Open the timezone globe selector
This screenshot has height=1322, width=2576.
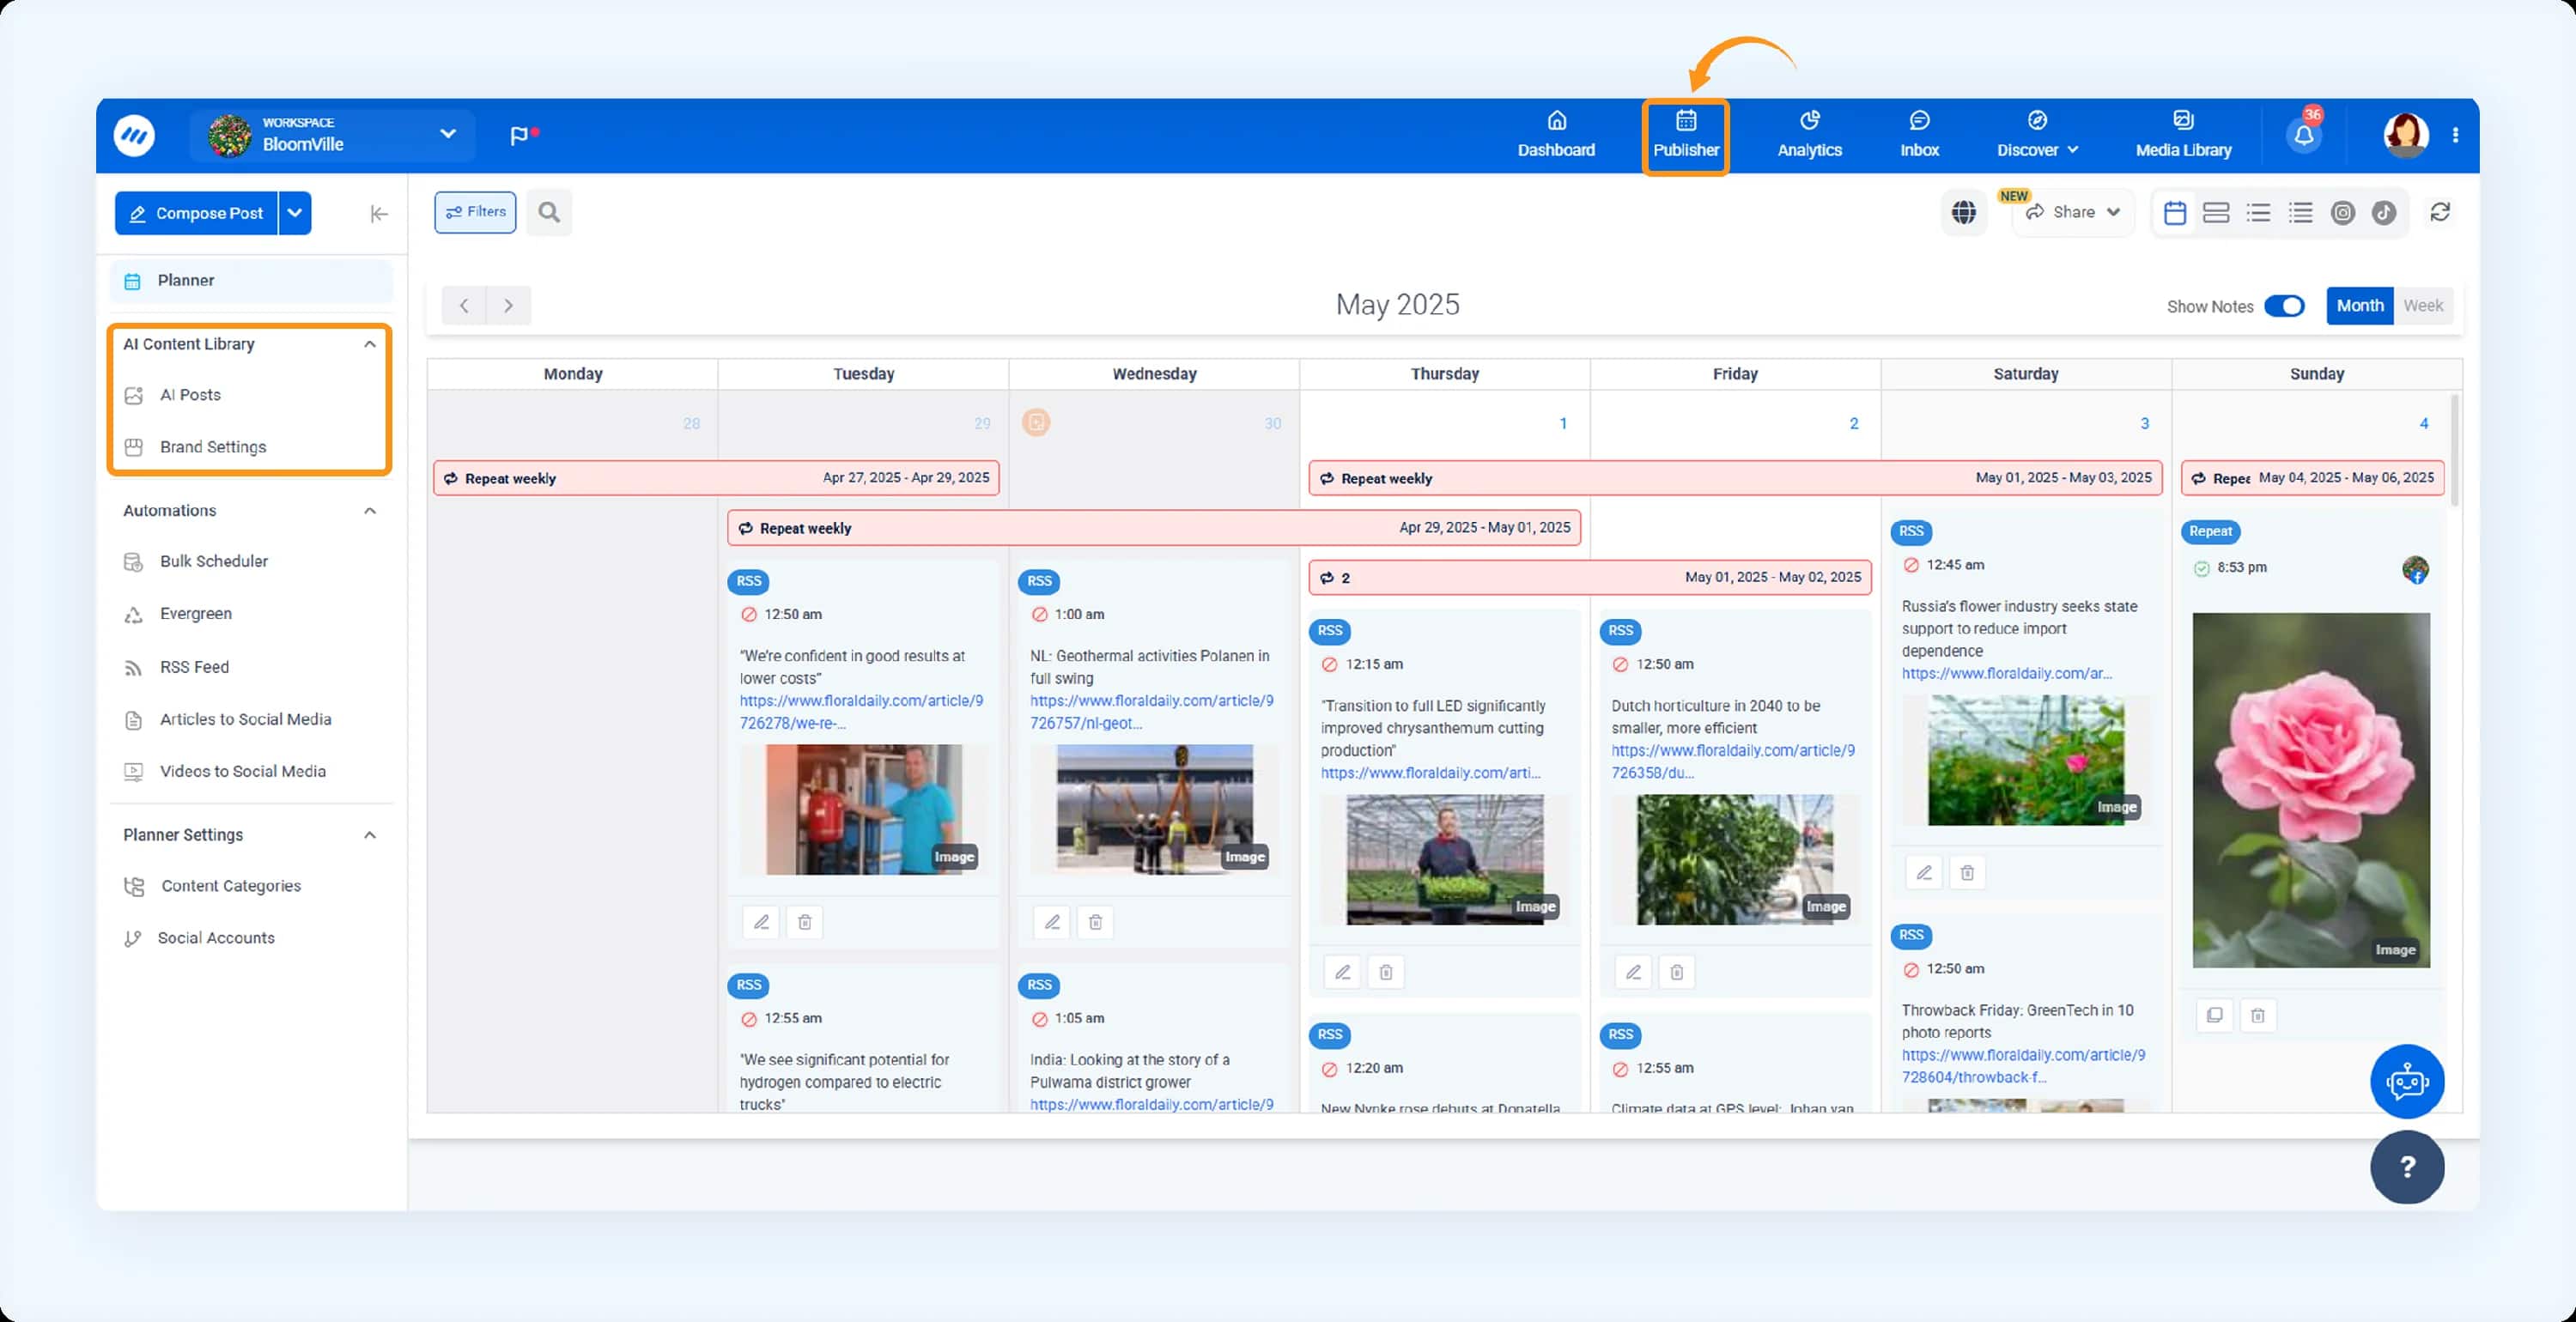click(1964, 212)
